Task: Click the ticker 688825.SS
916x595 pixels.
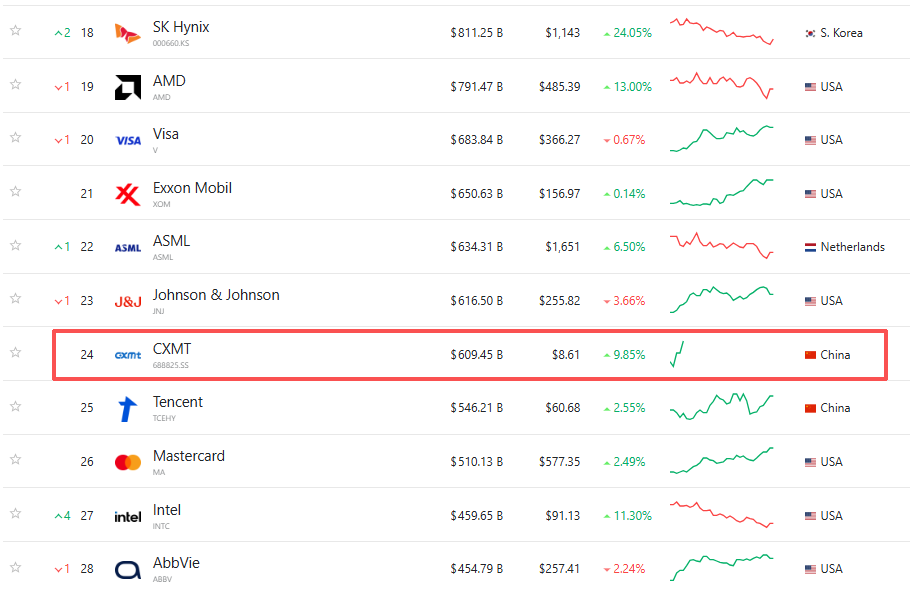Action: (x=171, y=365)
